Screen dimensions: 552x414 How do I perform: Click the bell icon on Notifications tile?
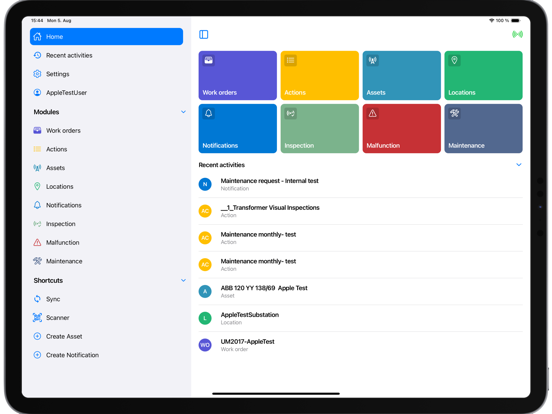tap(208, 113)
